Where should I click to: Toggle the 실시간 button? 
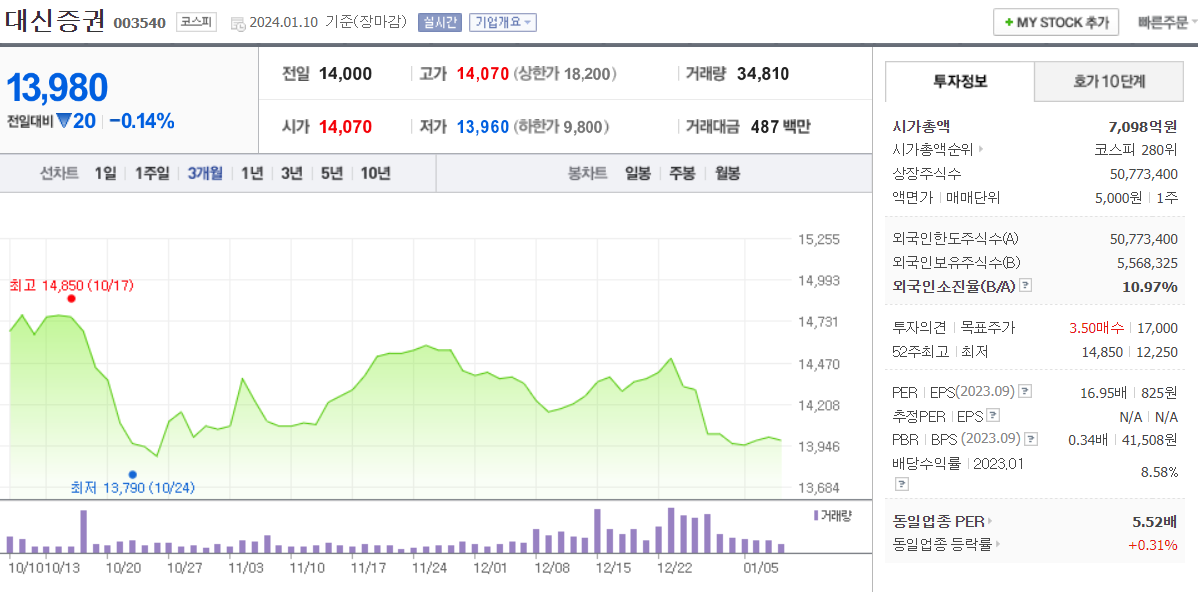pyautogui.click(x=440, y=22)
